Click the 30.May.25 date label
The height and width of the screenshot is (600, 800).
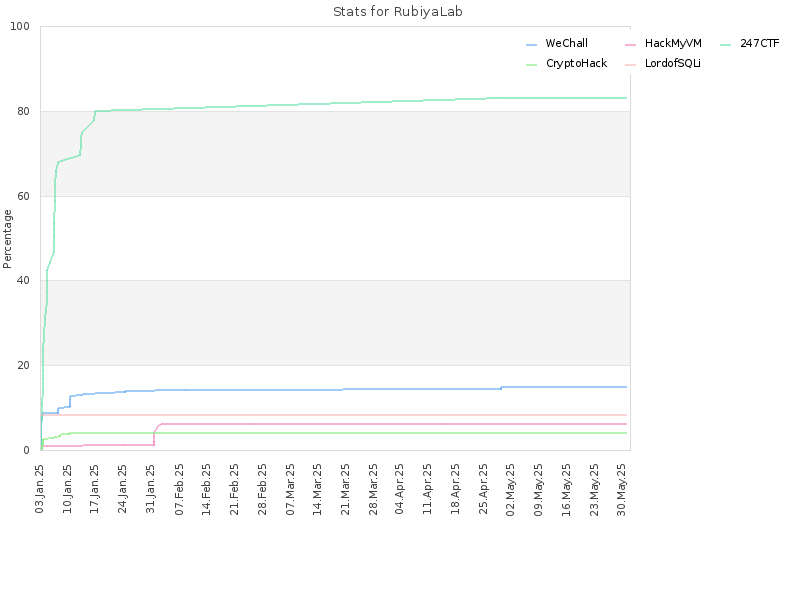click(x=622, y=490)
